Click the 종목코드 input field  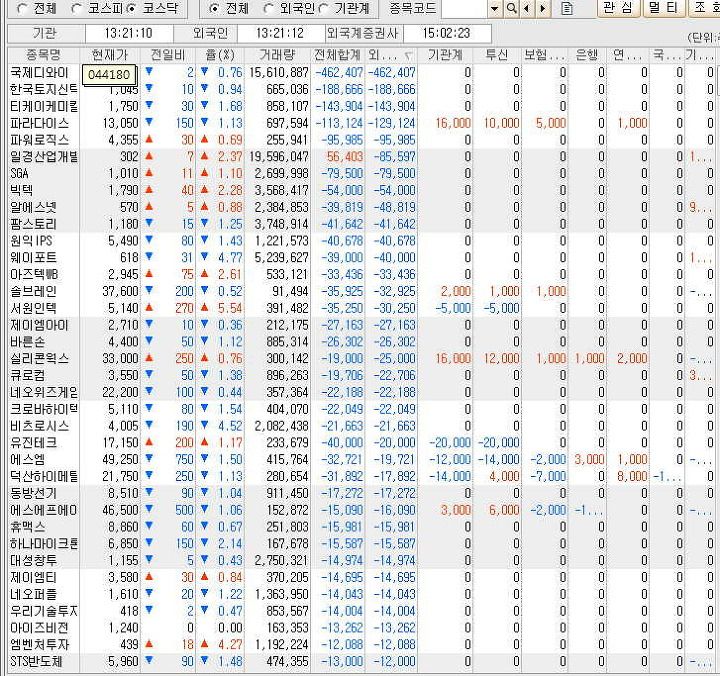(464, 8)
